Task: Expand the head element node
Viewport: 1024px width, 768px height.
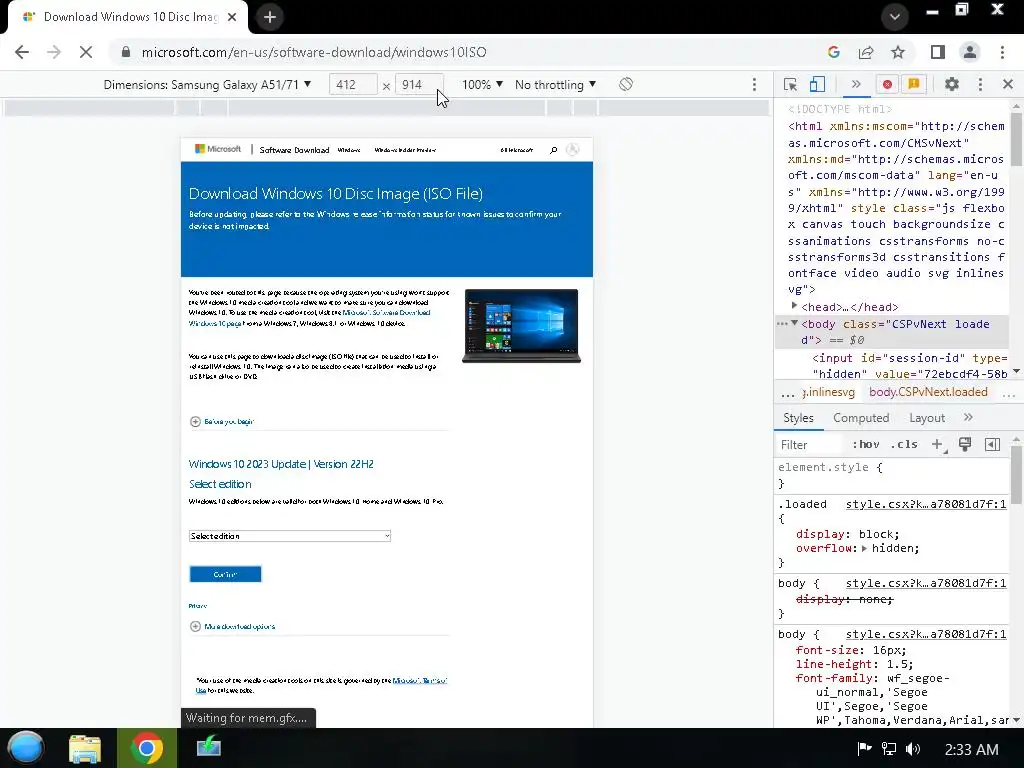Action: (794, 306)
